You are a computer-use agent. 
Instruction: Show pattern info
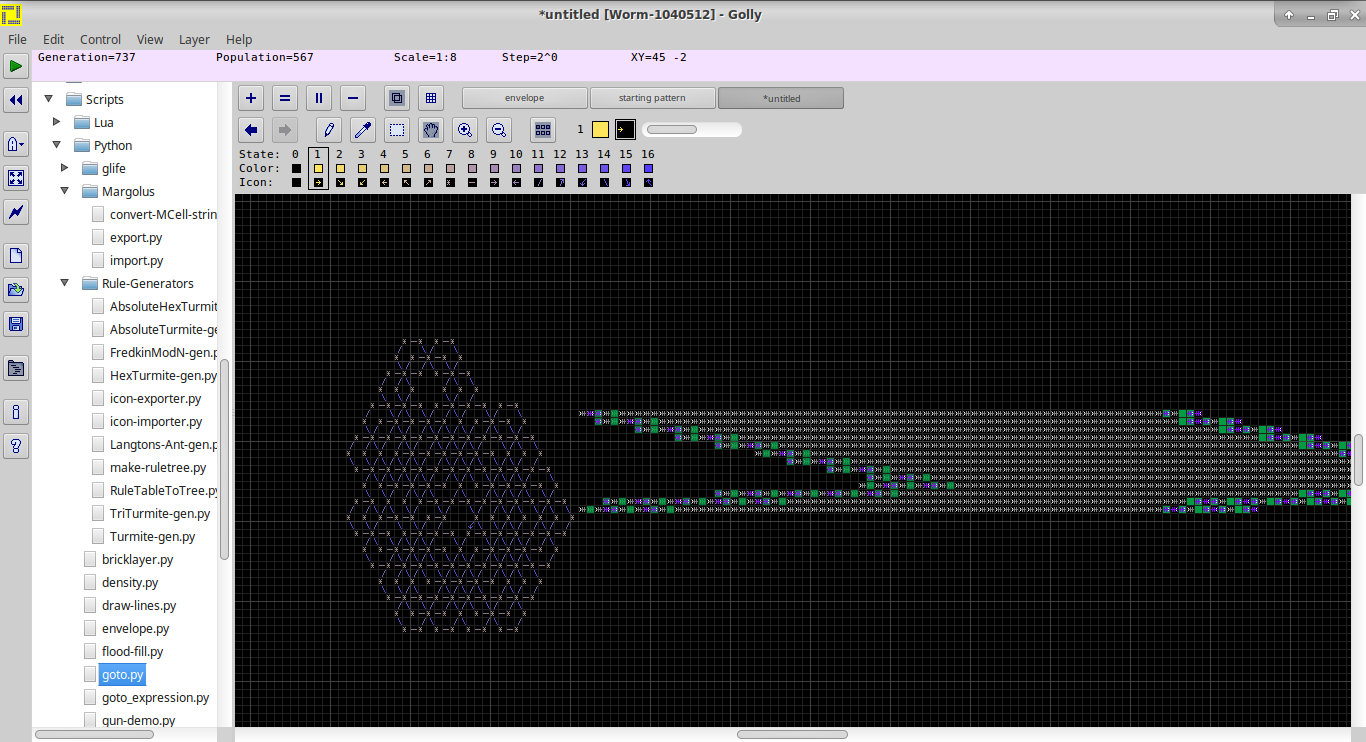coord(16,412)
